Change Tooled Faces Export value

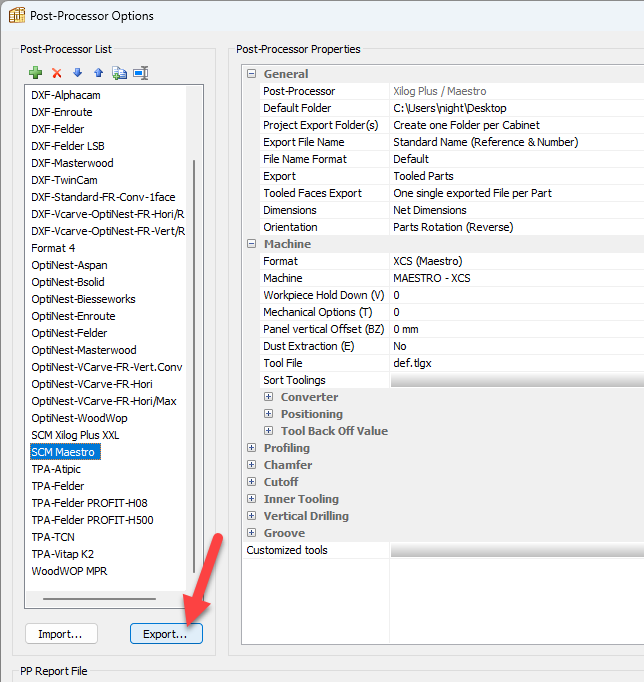[x=517, y=193]
